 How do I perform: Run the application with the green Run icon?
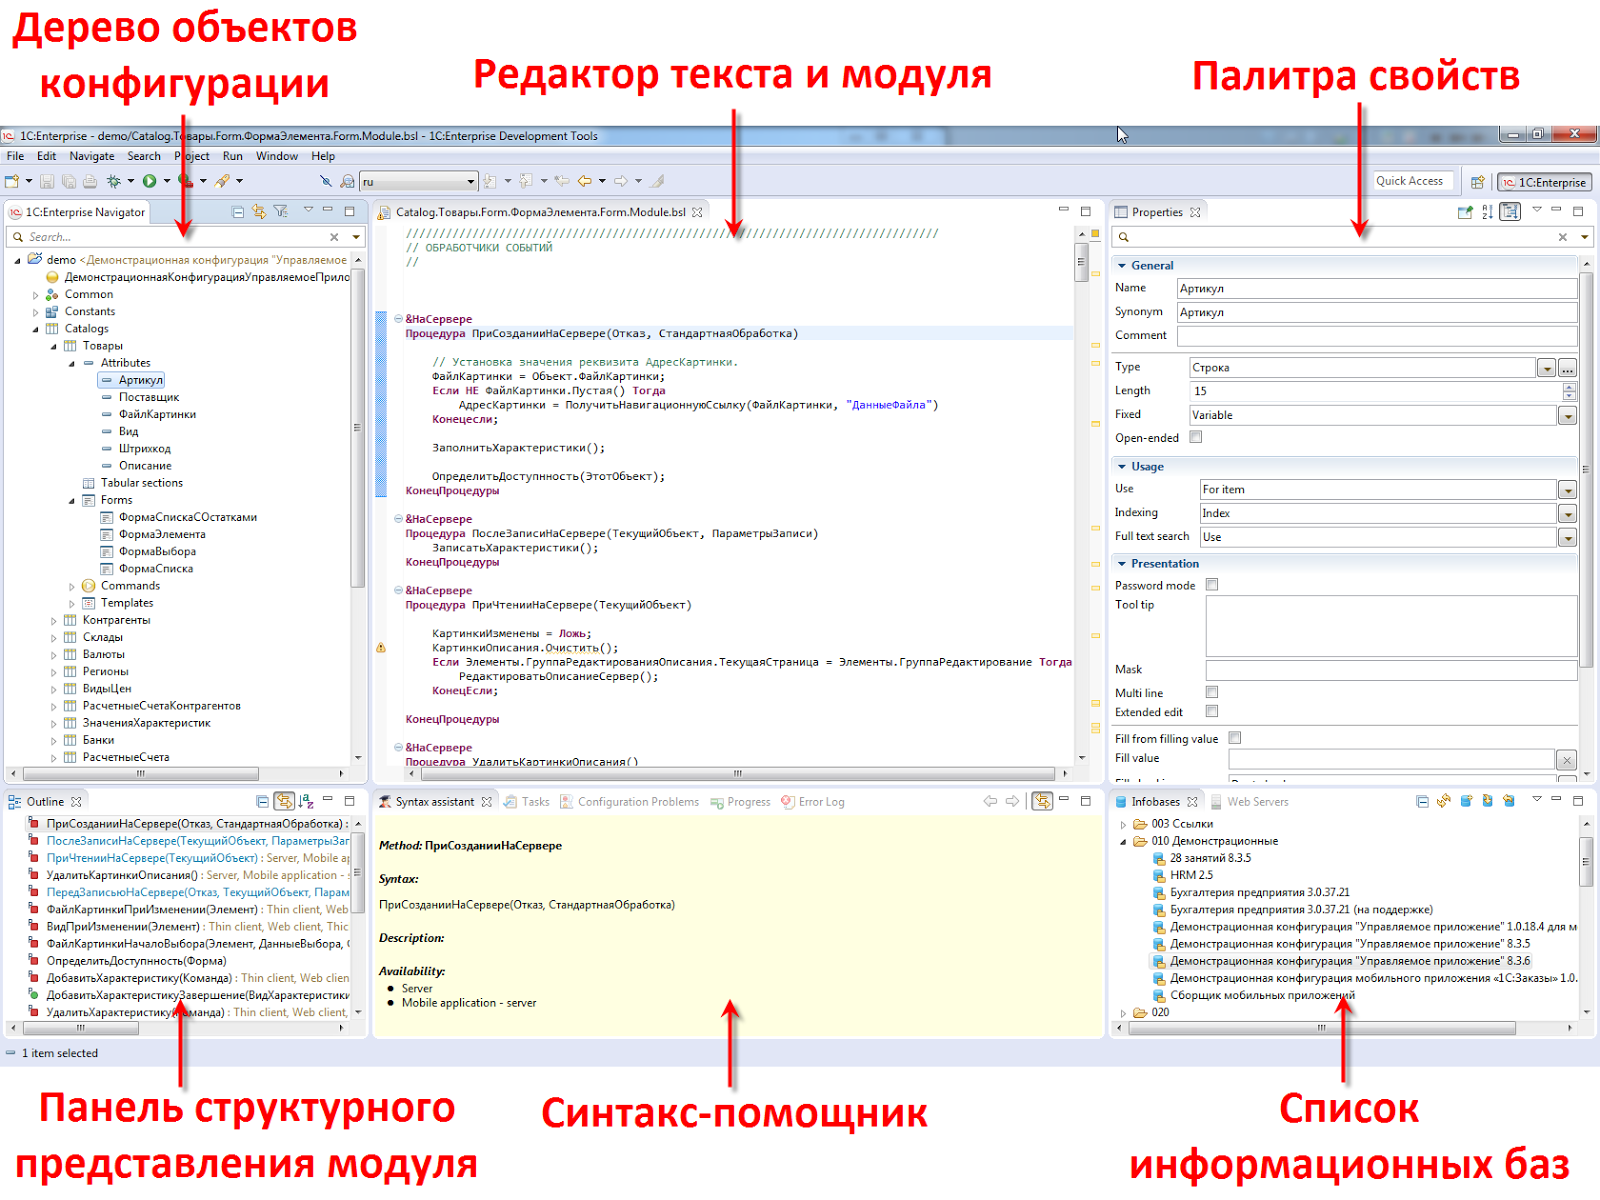click(x=150, y=180)
